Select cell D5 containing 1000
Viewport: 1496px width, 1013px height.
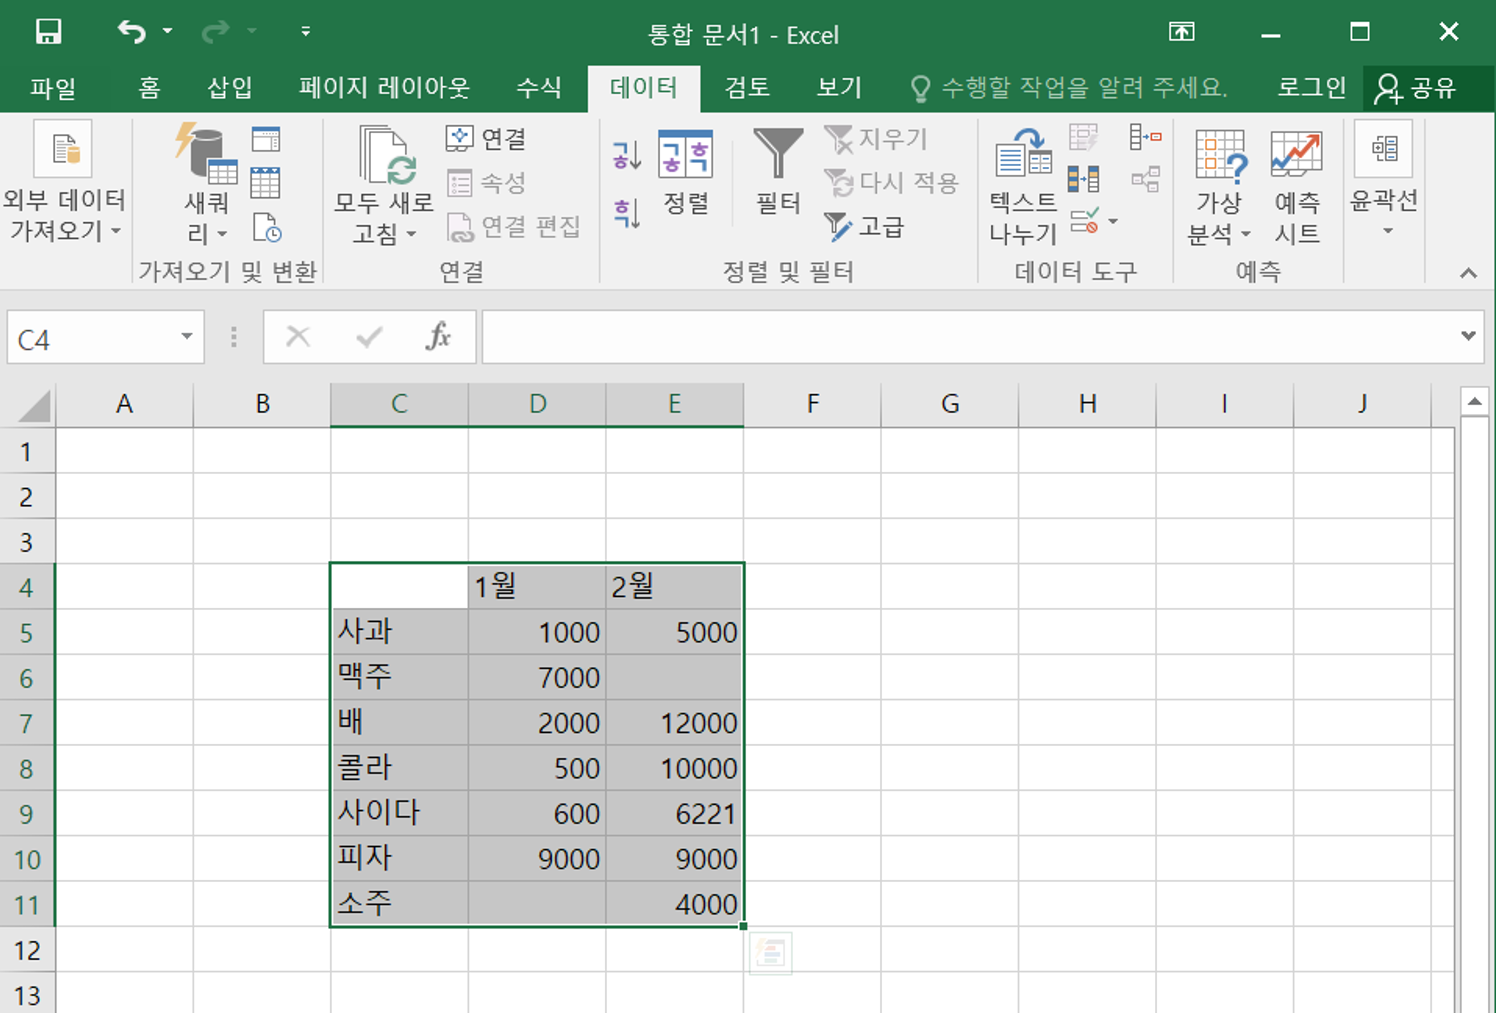tap(537, 632)
